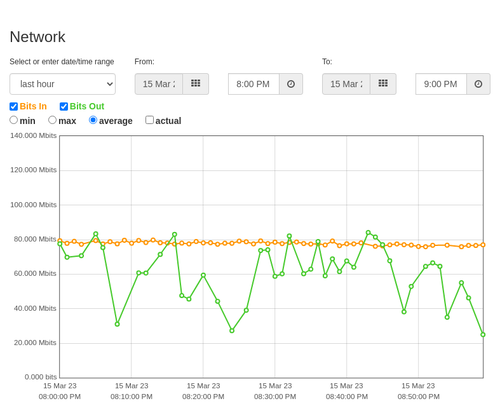Click the 'To:' label
The height and width of the screenshot is (403, 500).
pos(327,62)
